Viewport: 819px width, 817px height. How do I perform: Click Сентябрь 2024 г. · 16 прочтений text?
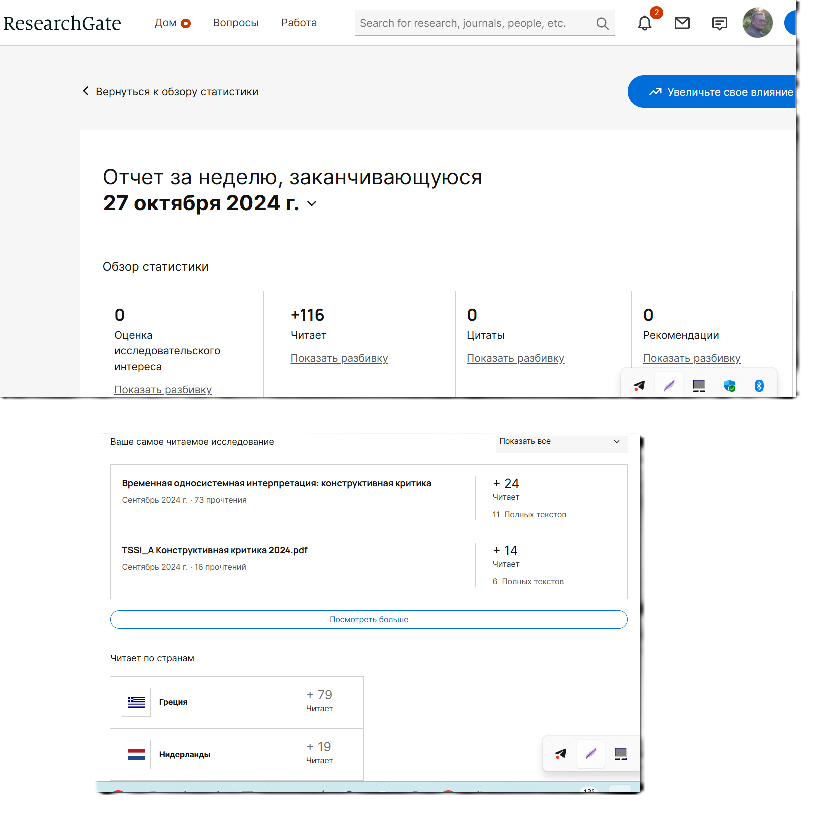point(184,567)
